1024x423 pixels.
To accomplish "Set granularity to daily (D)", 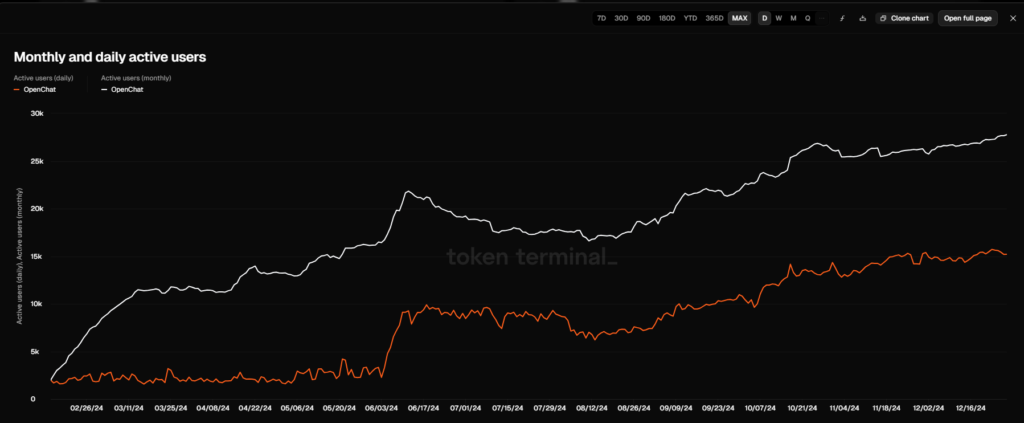I will pyautogui.click(x=765, y=18).
